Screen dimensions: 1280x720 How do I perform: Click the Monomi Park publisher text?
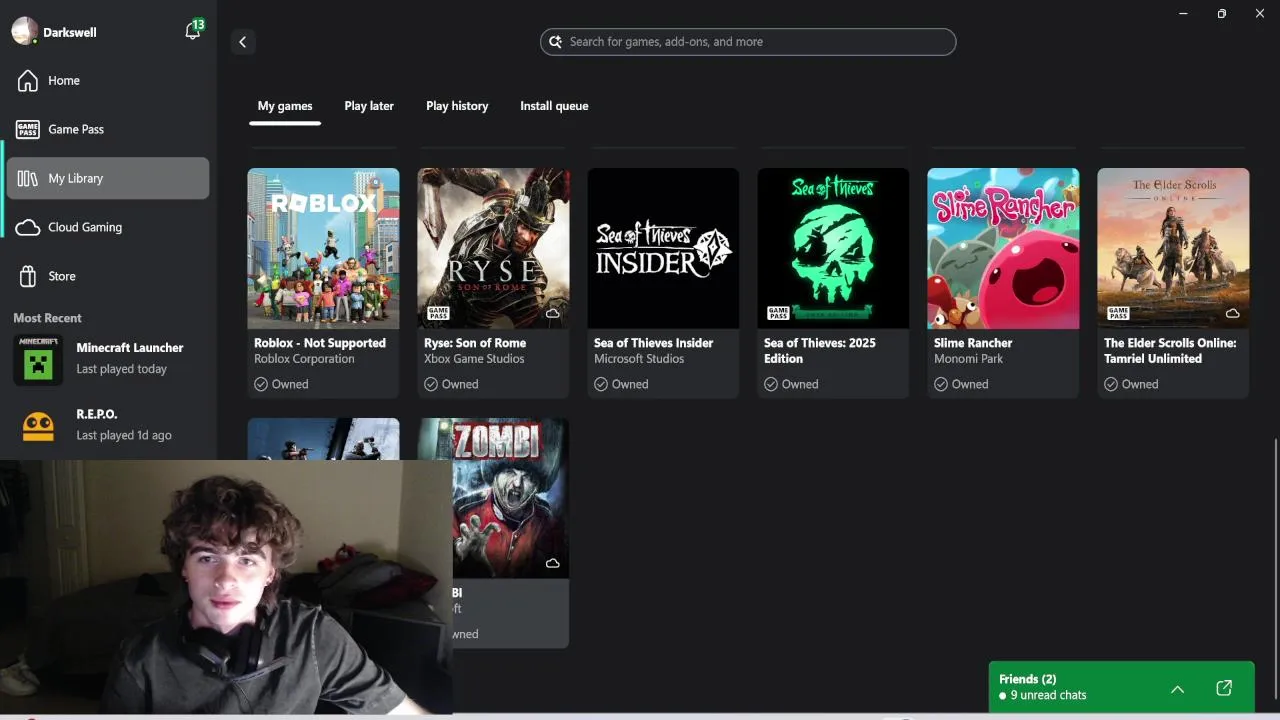click(x=968, y=359)
